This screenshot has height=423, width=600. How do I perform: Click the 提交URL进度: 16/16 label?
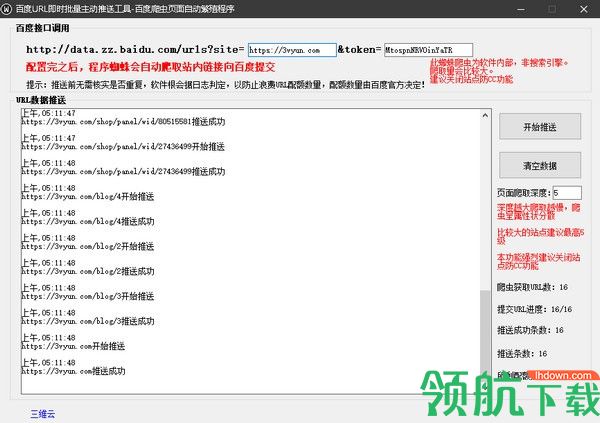click(x=535, y=309)
